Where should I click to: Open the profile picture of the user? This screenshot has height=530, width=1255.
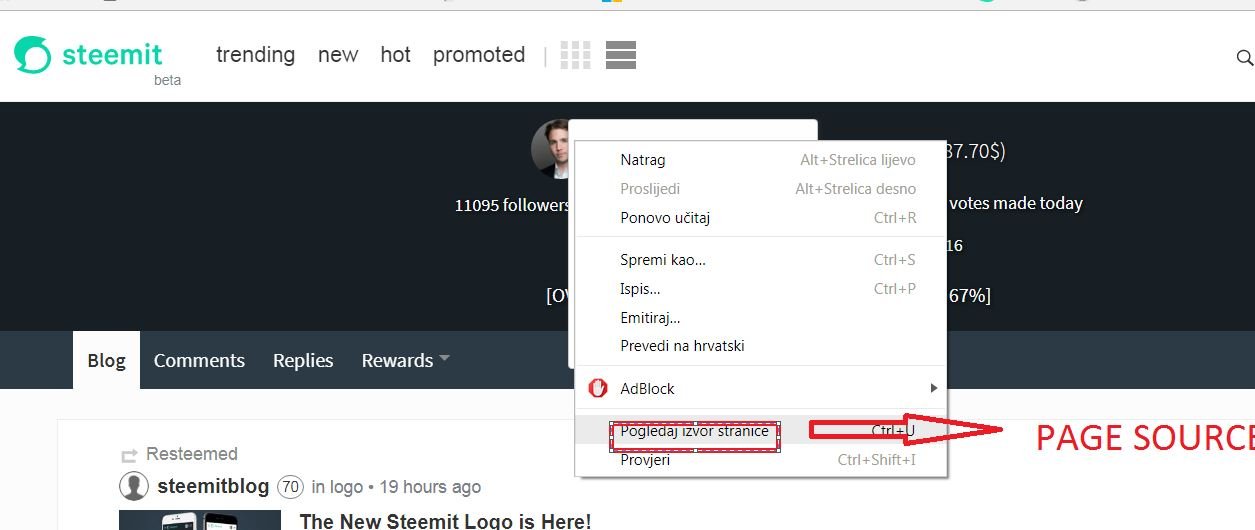[x=550, y=149]
